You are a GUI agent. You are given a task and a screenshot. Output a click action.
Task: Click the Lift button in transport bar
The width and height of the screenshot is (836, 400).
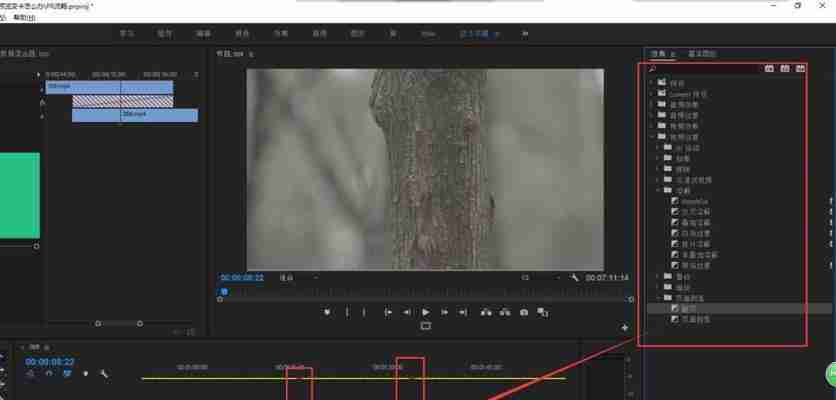(x=486, y=312)
